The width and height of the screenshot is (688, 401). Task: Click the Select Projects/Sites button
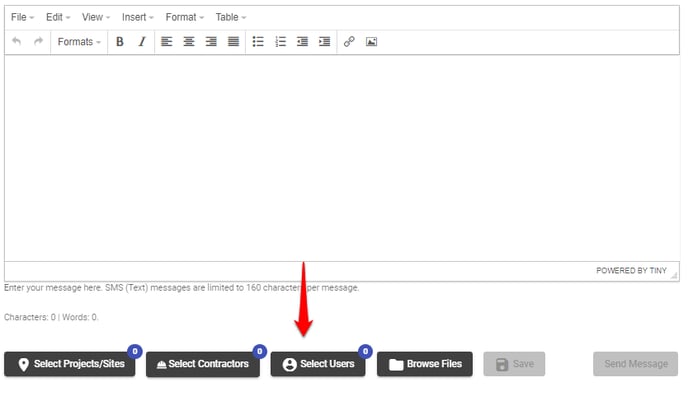[70, 364]
